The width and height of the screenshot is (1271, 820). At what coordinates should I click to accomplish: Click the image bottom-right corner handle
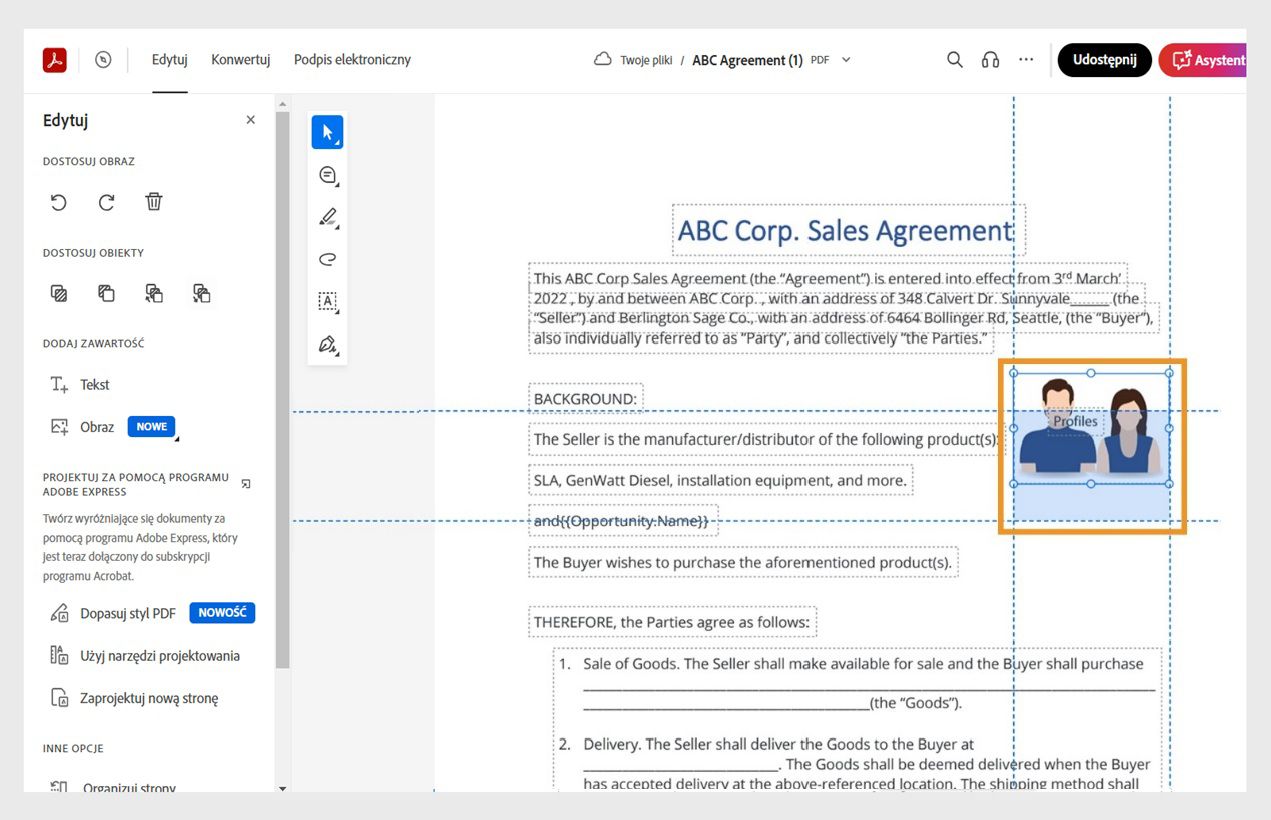click(1169, 484)
